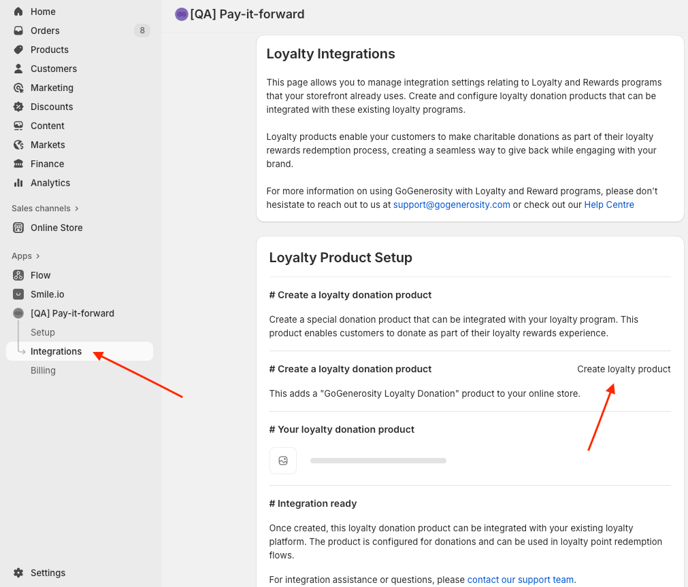Follow the Help Centre link
Image resolution: width=688 pixels, height=587 pixels.
tap(608, 204)
